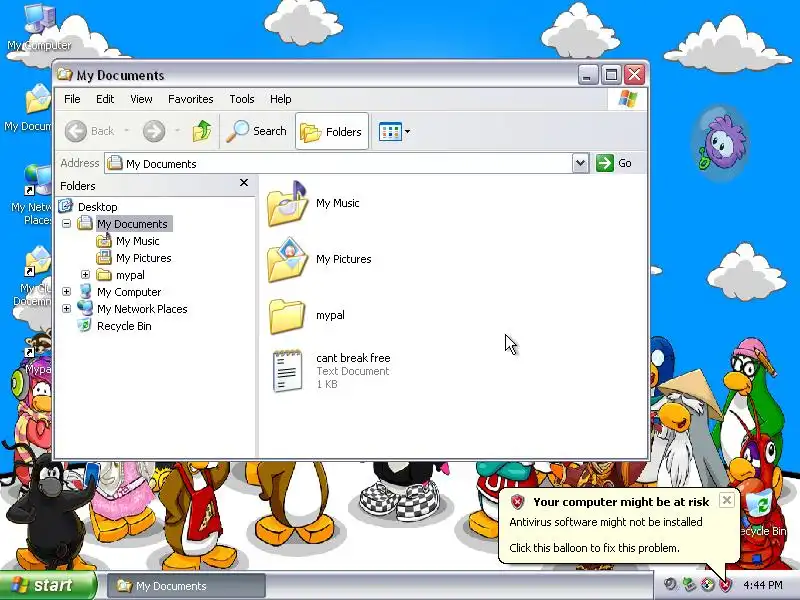Open the File menu
This screenshot has width=800, height=600.
[72, 99]
